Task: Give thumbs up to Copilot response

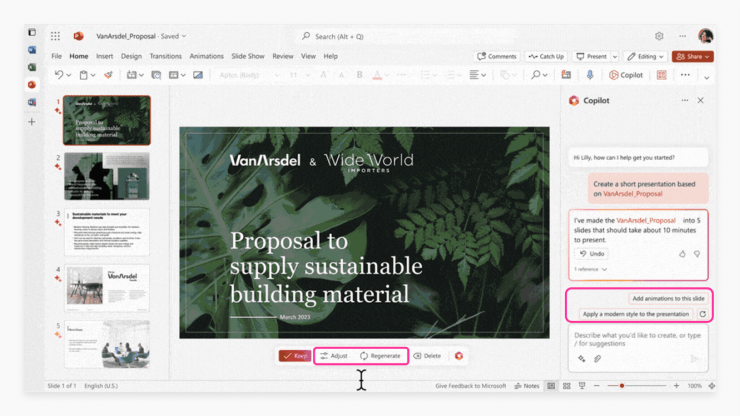Action: [x=682, y=254]
